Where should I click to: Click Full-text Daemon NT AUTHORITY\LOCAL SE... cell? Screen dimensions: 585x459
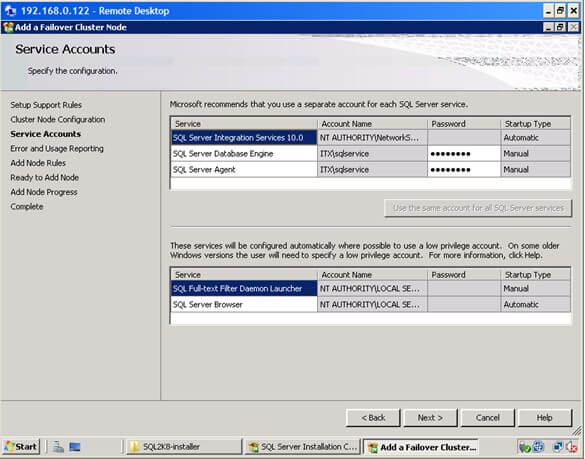coord(372,288)
